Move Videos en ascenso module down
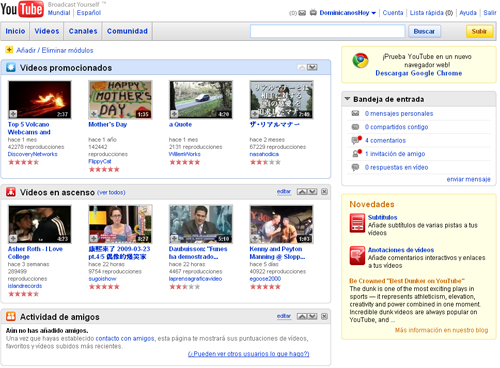This screenshot has height=368, width=500. 312,192
